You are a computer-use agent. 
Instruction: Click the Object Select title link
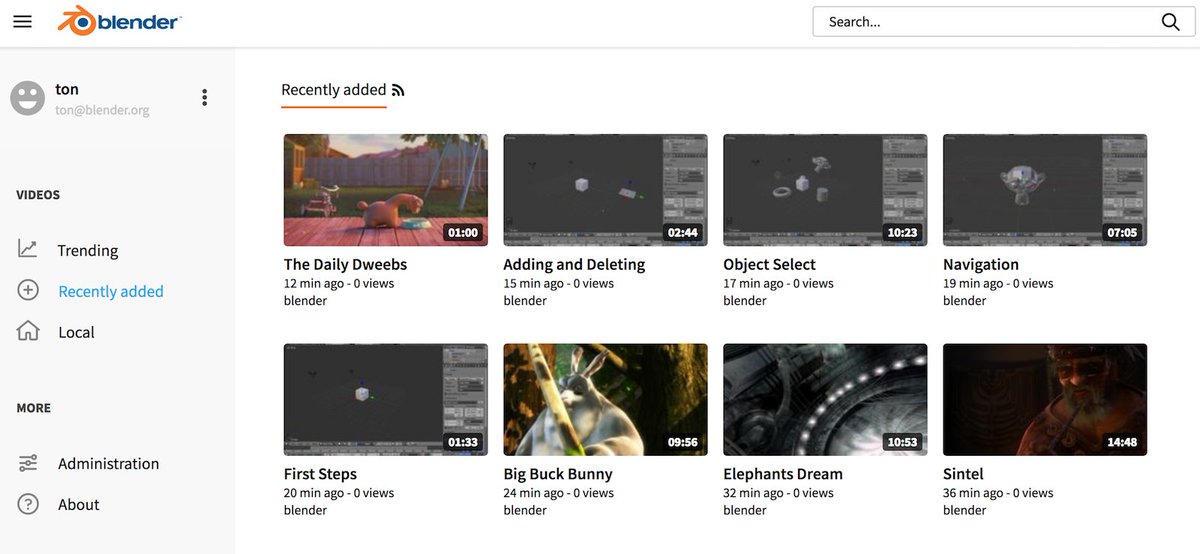coord(769,264)
